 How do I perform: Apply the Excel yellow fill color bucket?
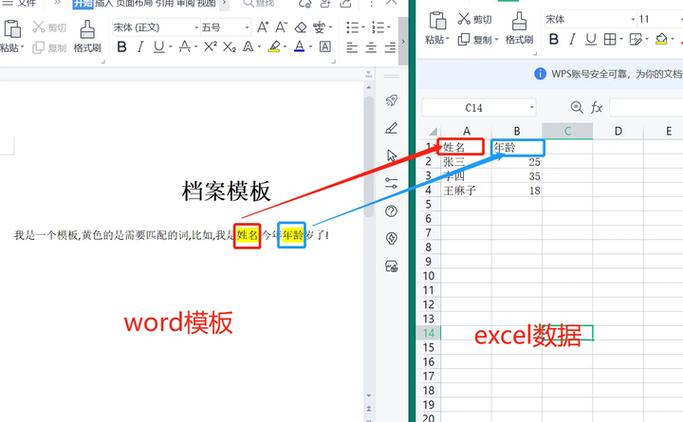661,39
